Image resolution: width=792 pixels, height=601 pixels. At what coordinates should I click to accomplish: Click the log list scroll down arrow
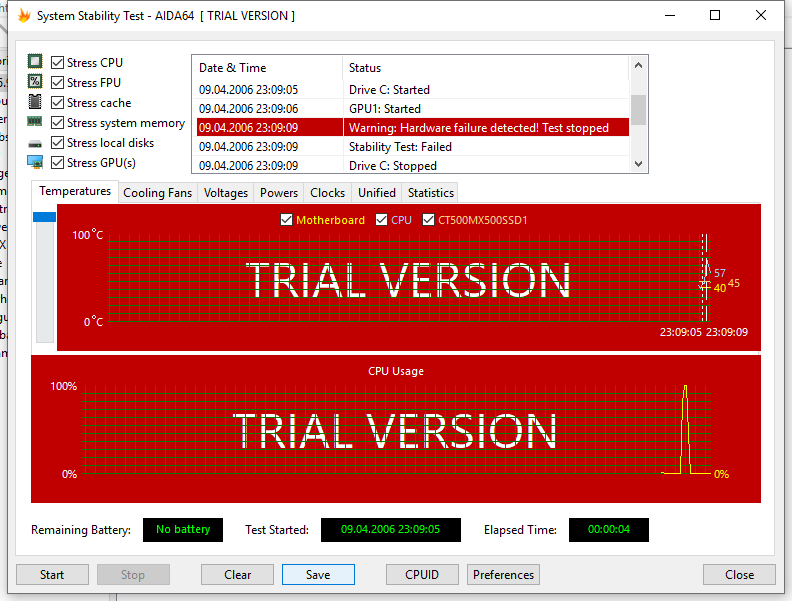point(638,164)
